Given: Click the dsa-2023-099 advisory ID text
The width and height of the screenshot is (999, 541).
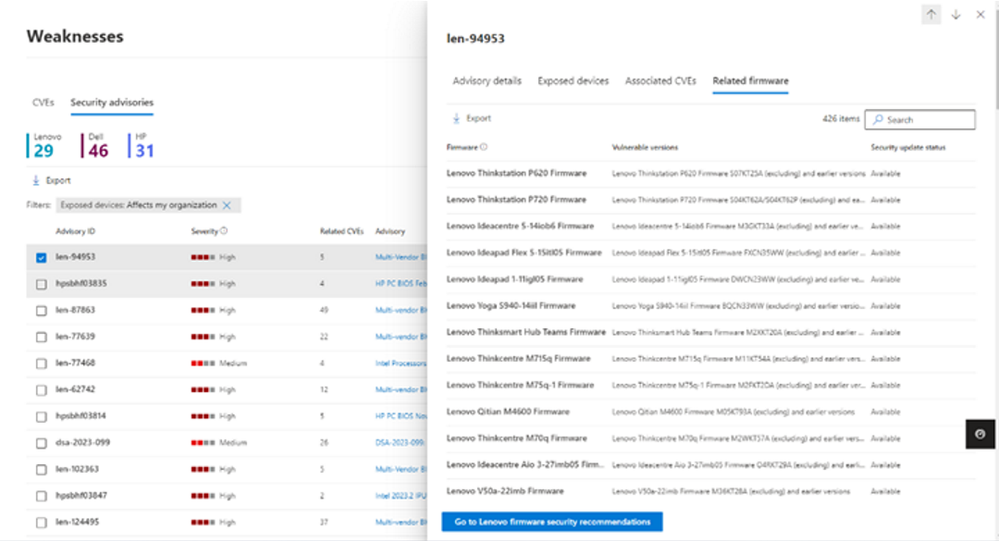Looking at the screenshot, I should (83, 442).
